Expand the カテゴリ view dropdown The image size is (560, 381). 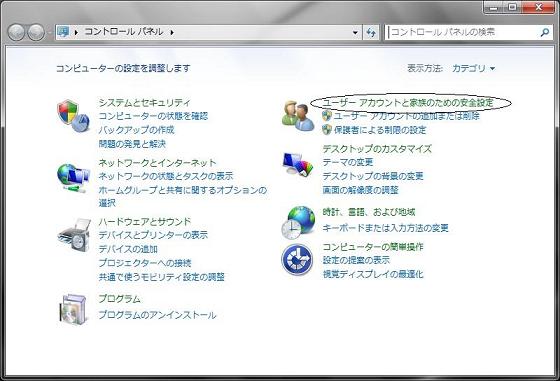pyautogui.click(x=474, y=68)
